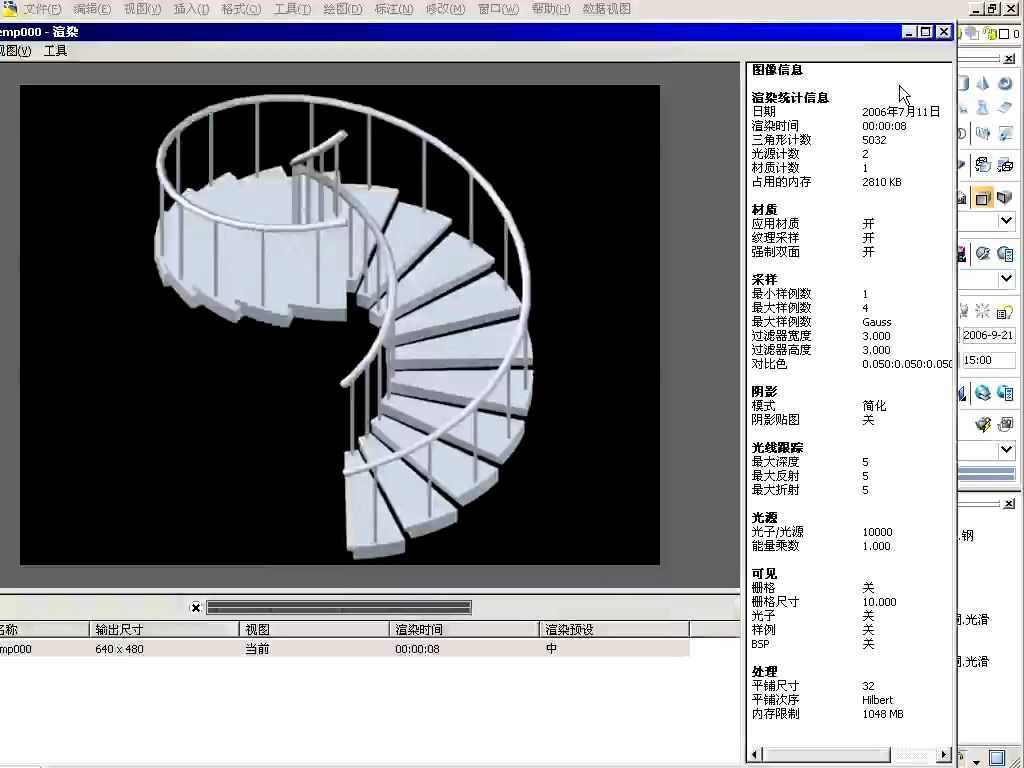Select the cone solid icon in dashboard
The width and height of the screenshot is (1024, 768).
(983, 83)
